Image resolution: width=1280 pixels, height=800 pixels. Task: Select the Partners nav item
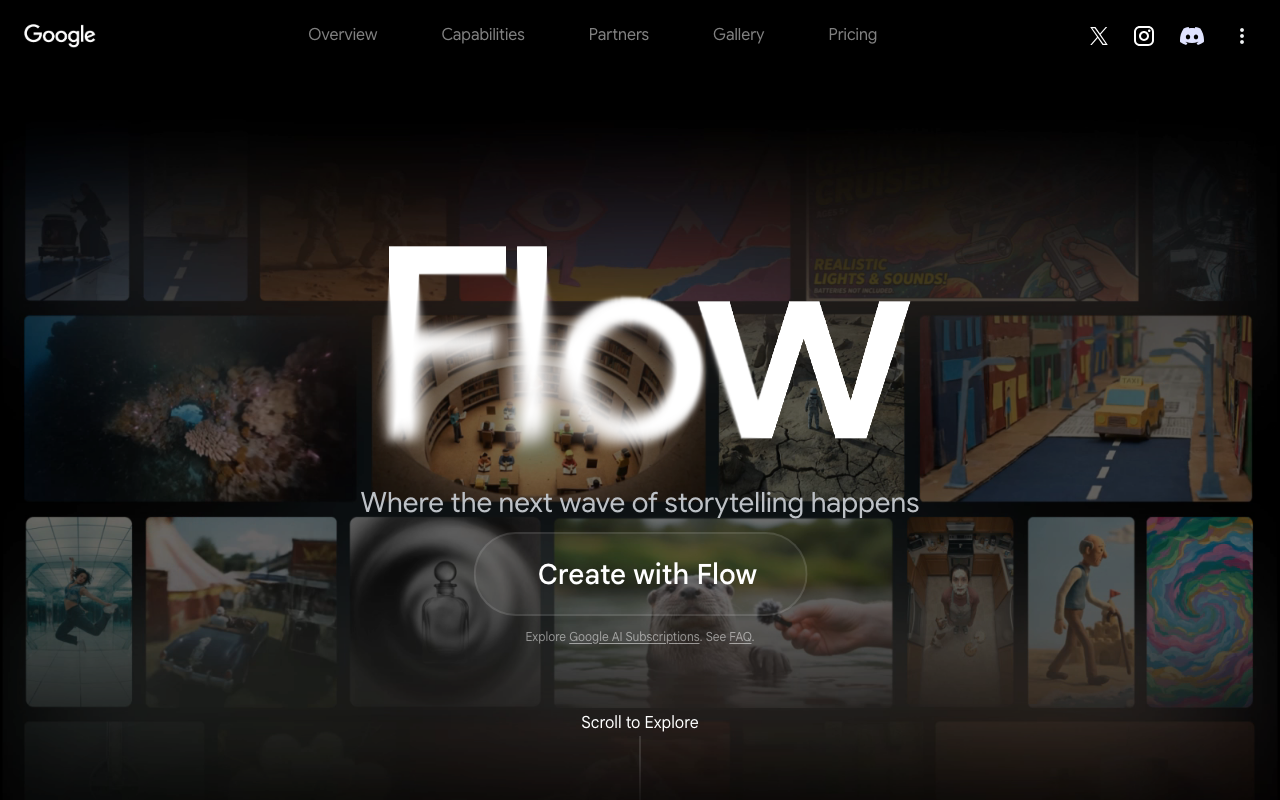click(x=619, y=34)
